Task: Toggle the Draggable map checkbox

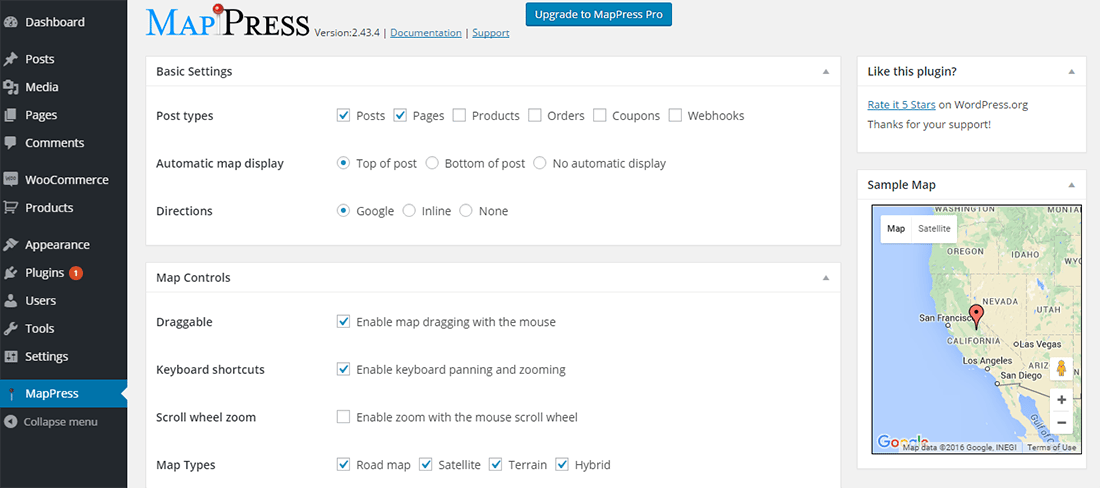Action: pyautogui.click(x=343, y=322)
